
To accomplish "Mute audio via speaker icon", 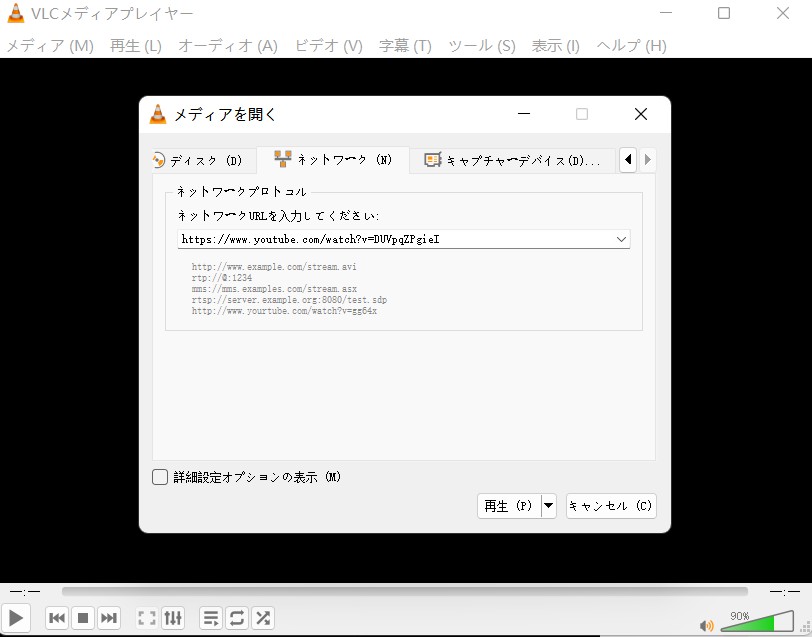I will [706, 626].
